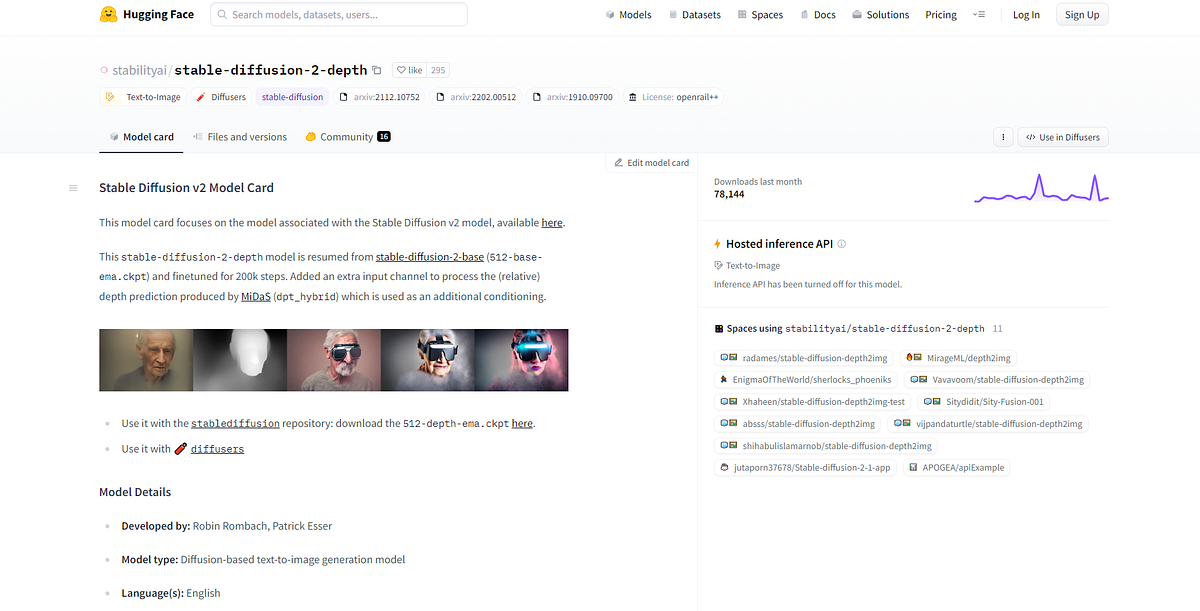
Task: Open the stable-diffusion-2-base link
Action: tap(429, 257)
